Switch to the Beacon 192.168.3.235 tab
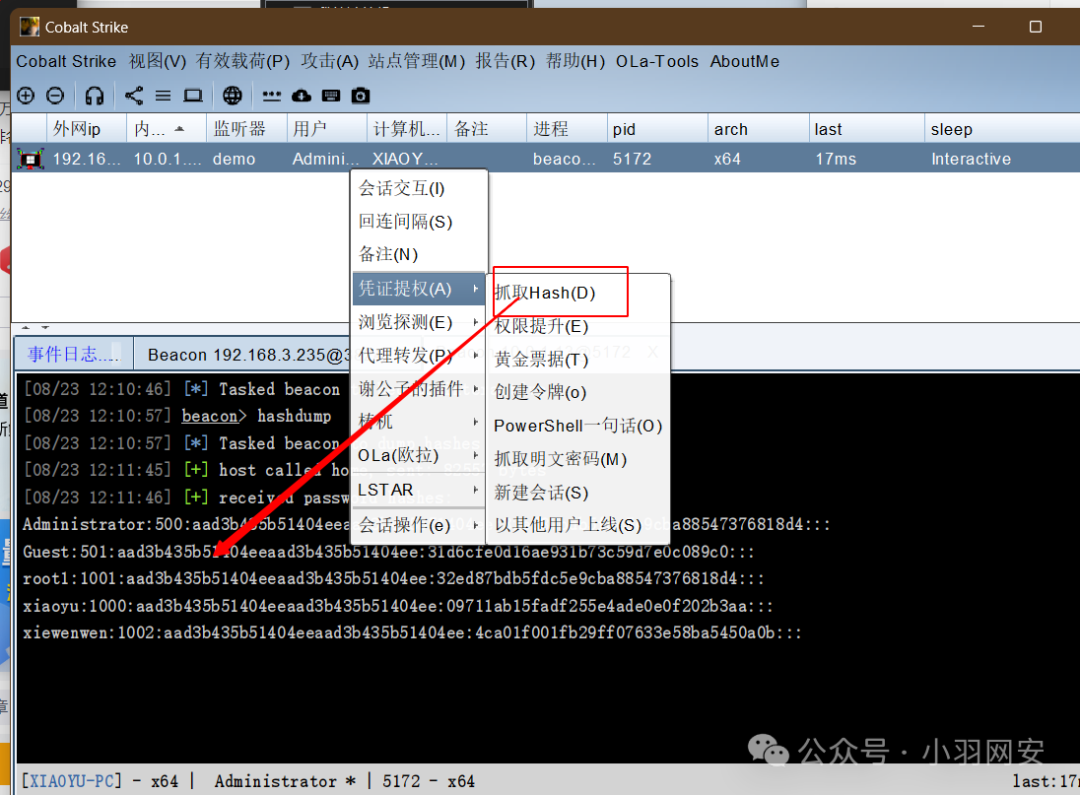Viewport: 1080px width, 795px height. point(243,355)
